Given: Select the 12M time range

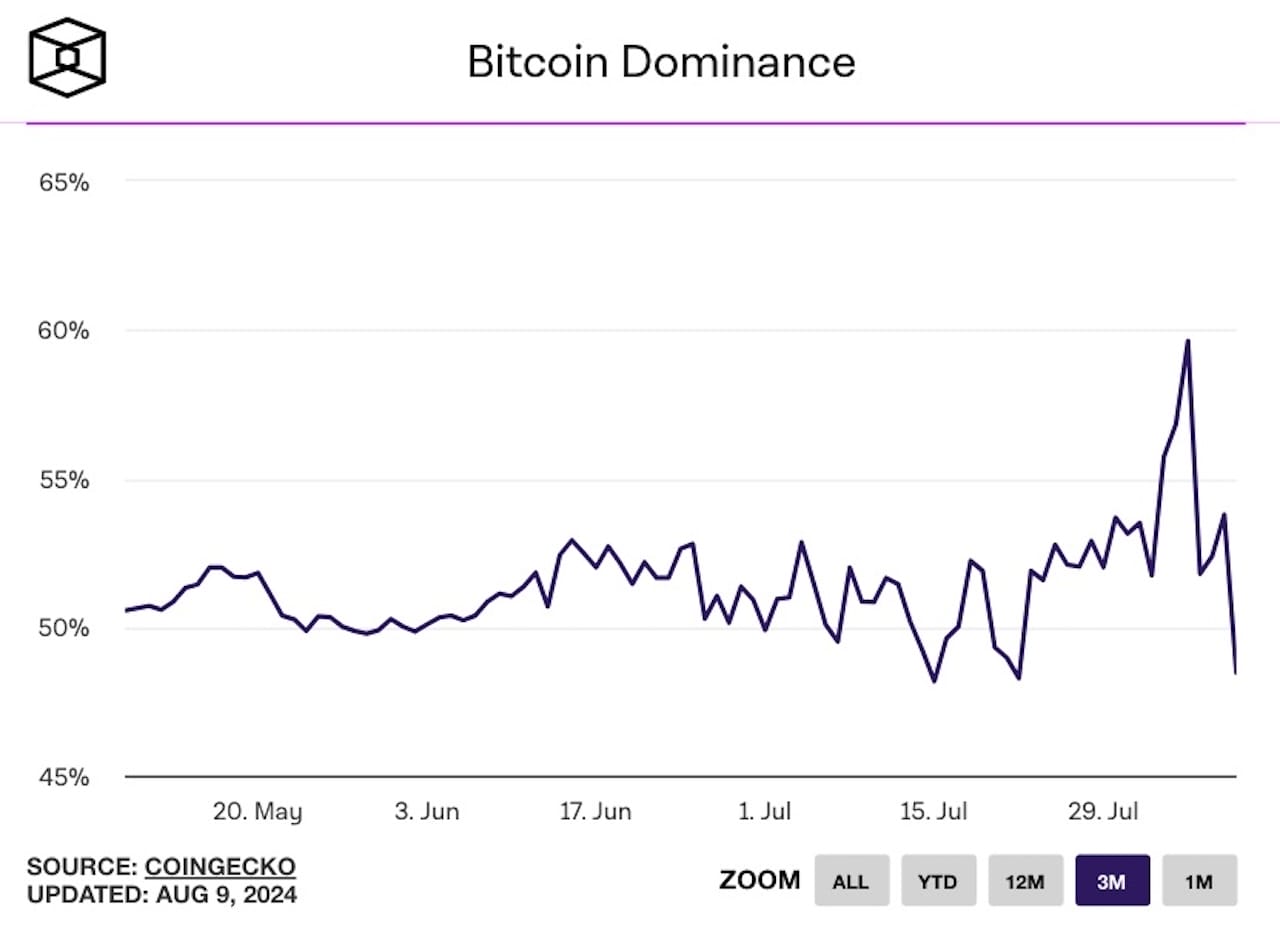Looking at the screenshot, I should [x=1025, y=881].
